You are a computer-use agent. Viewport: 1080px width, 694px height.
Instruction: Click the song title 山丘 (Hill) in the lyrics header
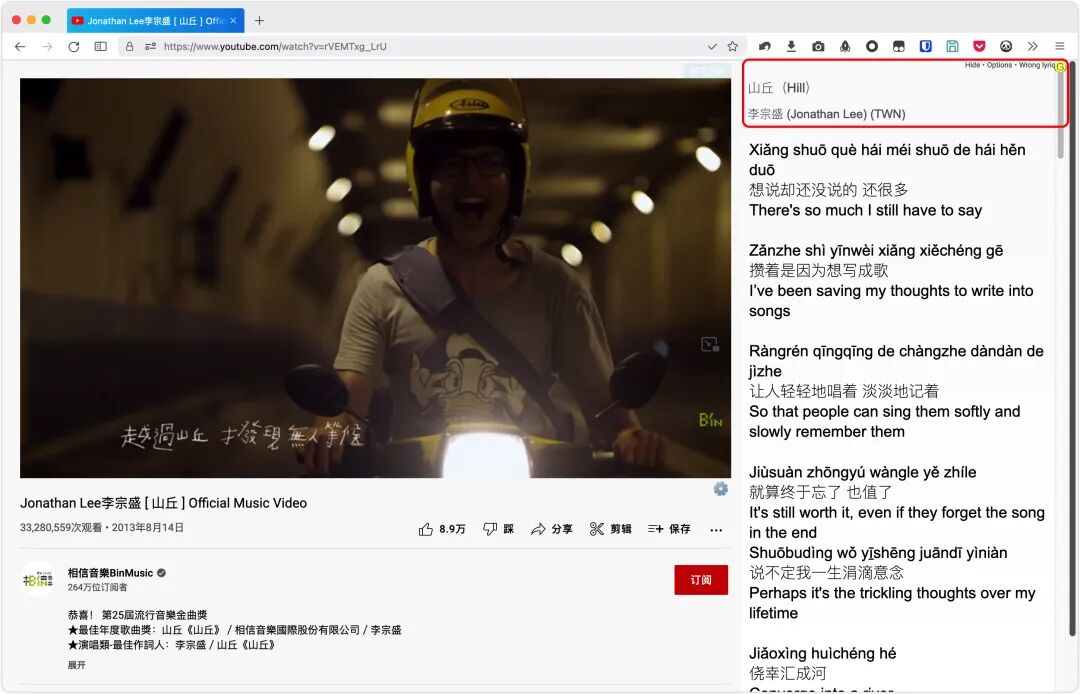(x=779, y=87)
